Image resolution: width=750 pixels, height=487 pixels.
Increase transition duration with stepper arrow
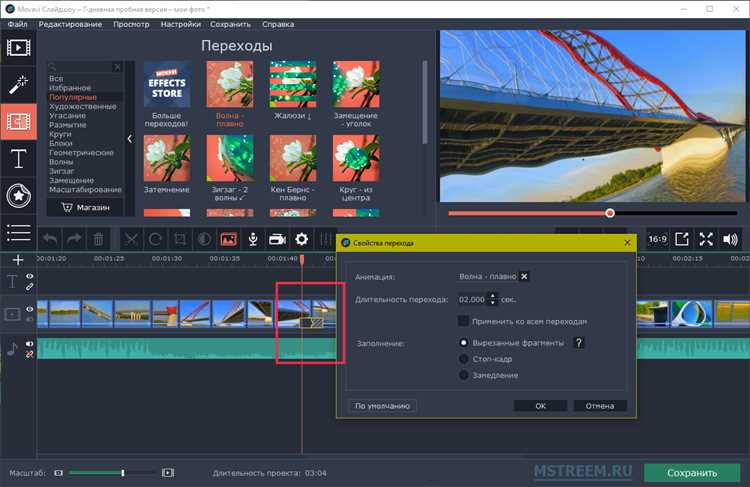coord(492,295)
